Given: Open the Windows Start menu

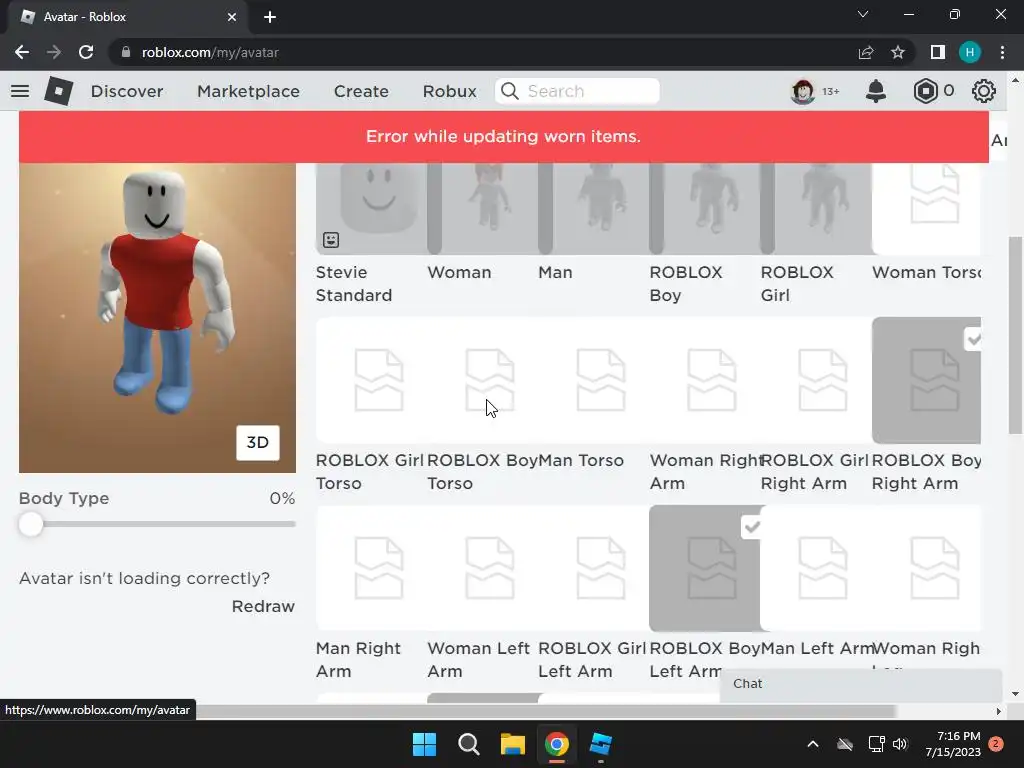Looking at the screenshot, I should click(424, 744).
